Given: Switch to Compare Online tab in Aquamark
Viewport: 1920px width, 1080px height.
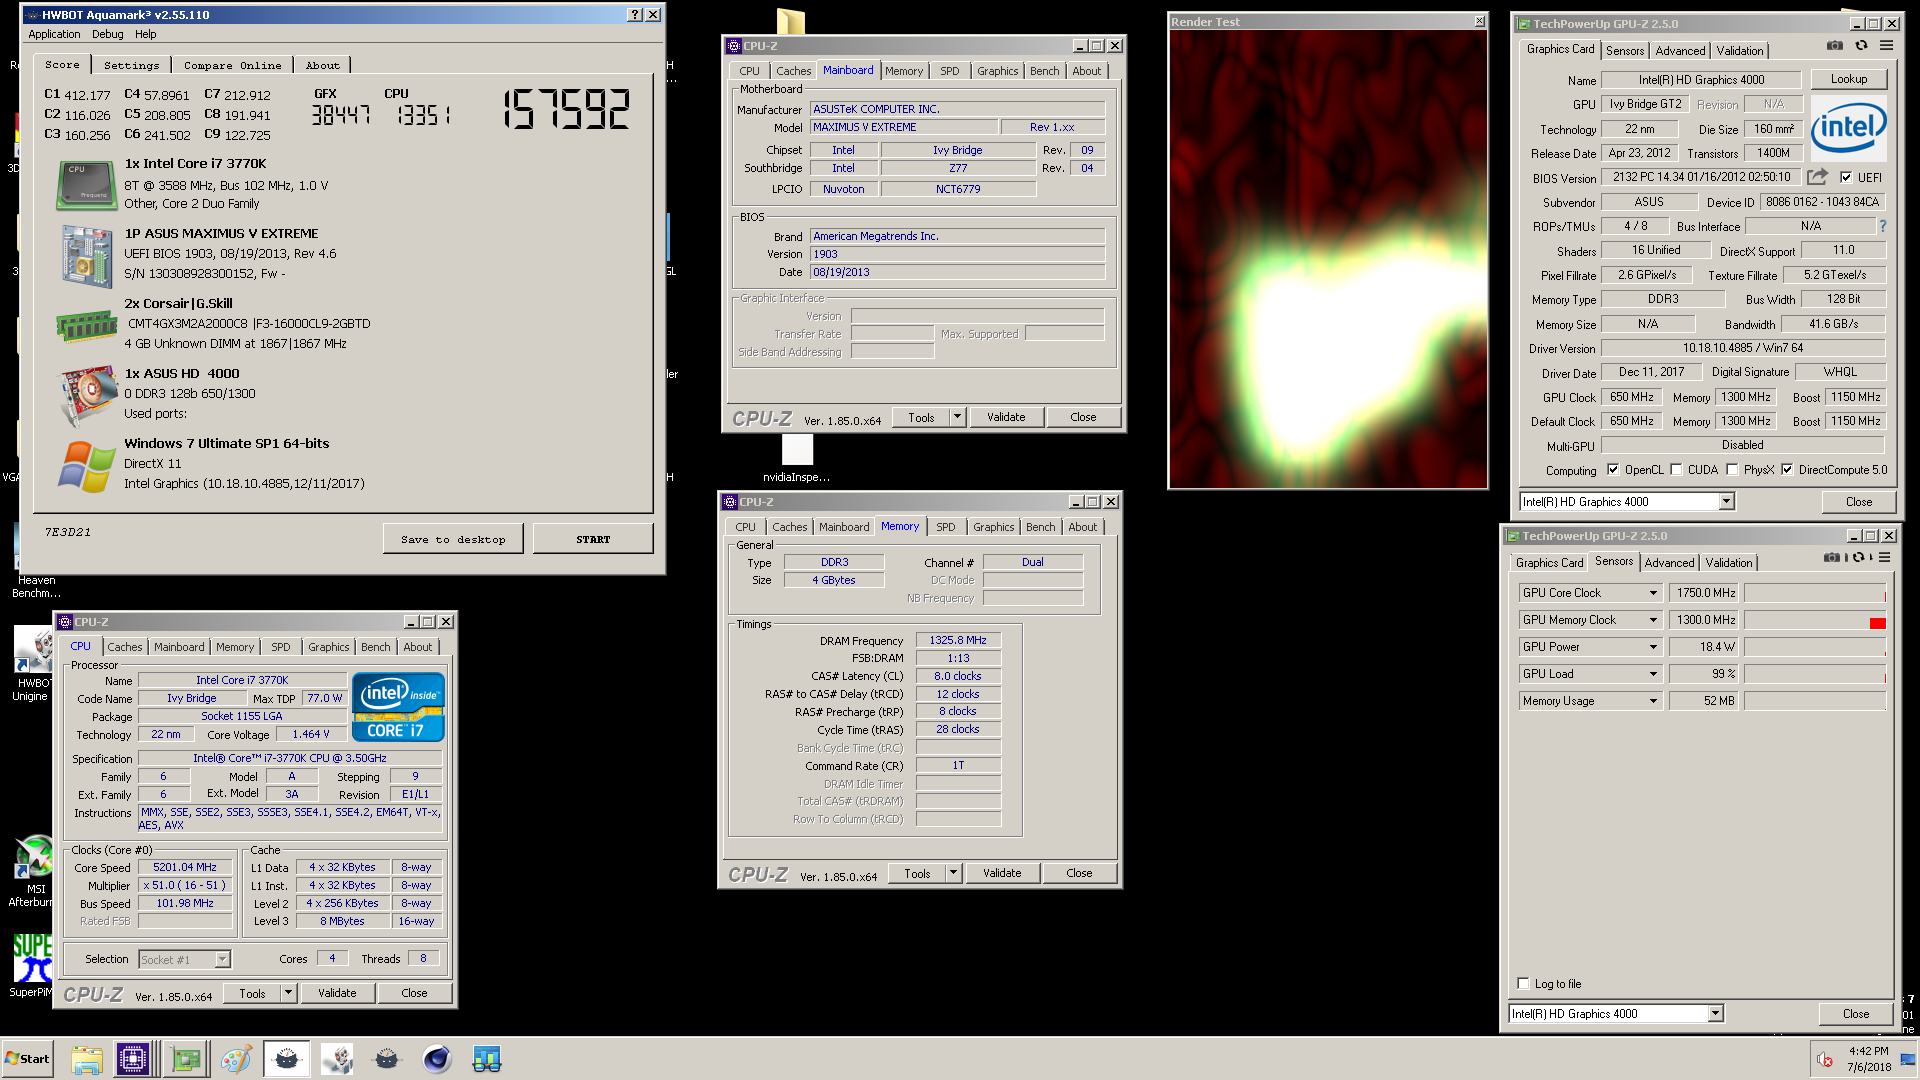Looking at the screenshot, I should (232, 65).
